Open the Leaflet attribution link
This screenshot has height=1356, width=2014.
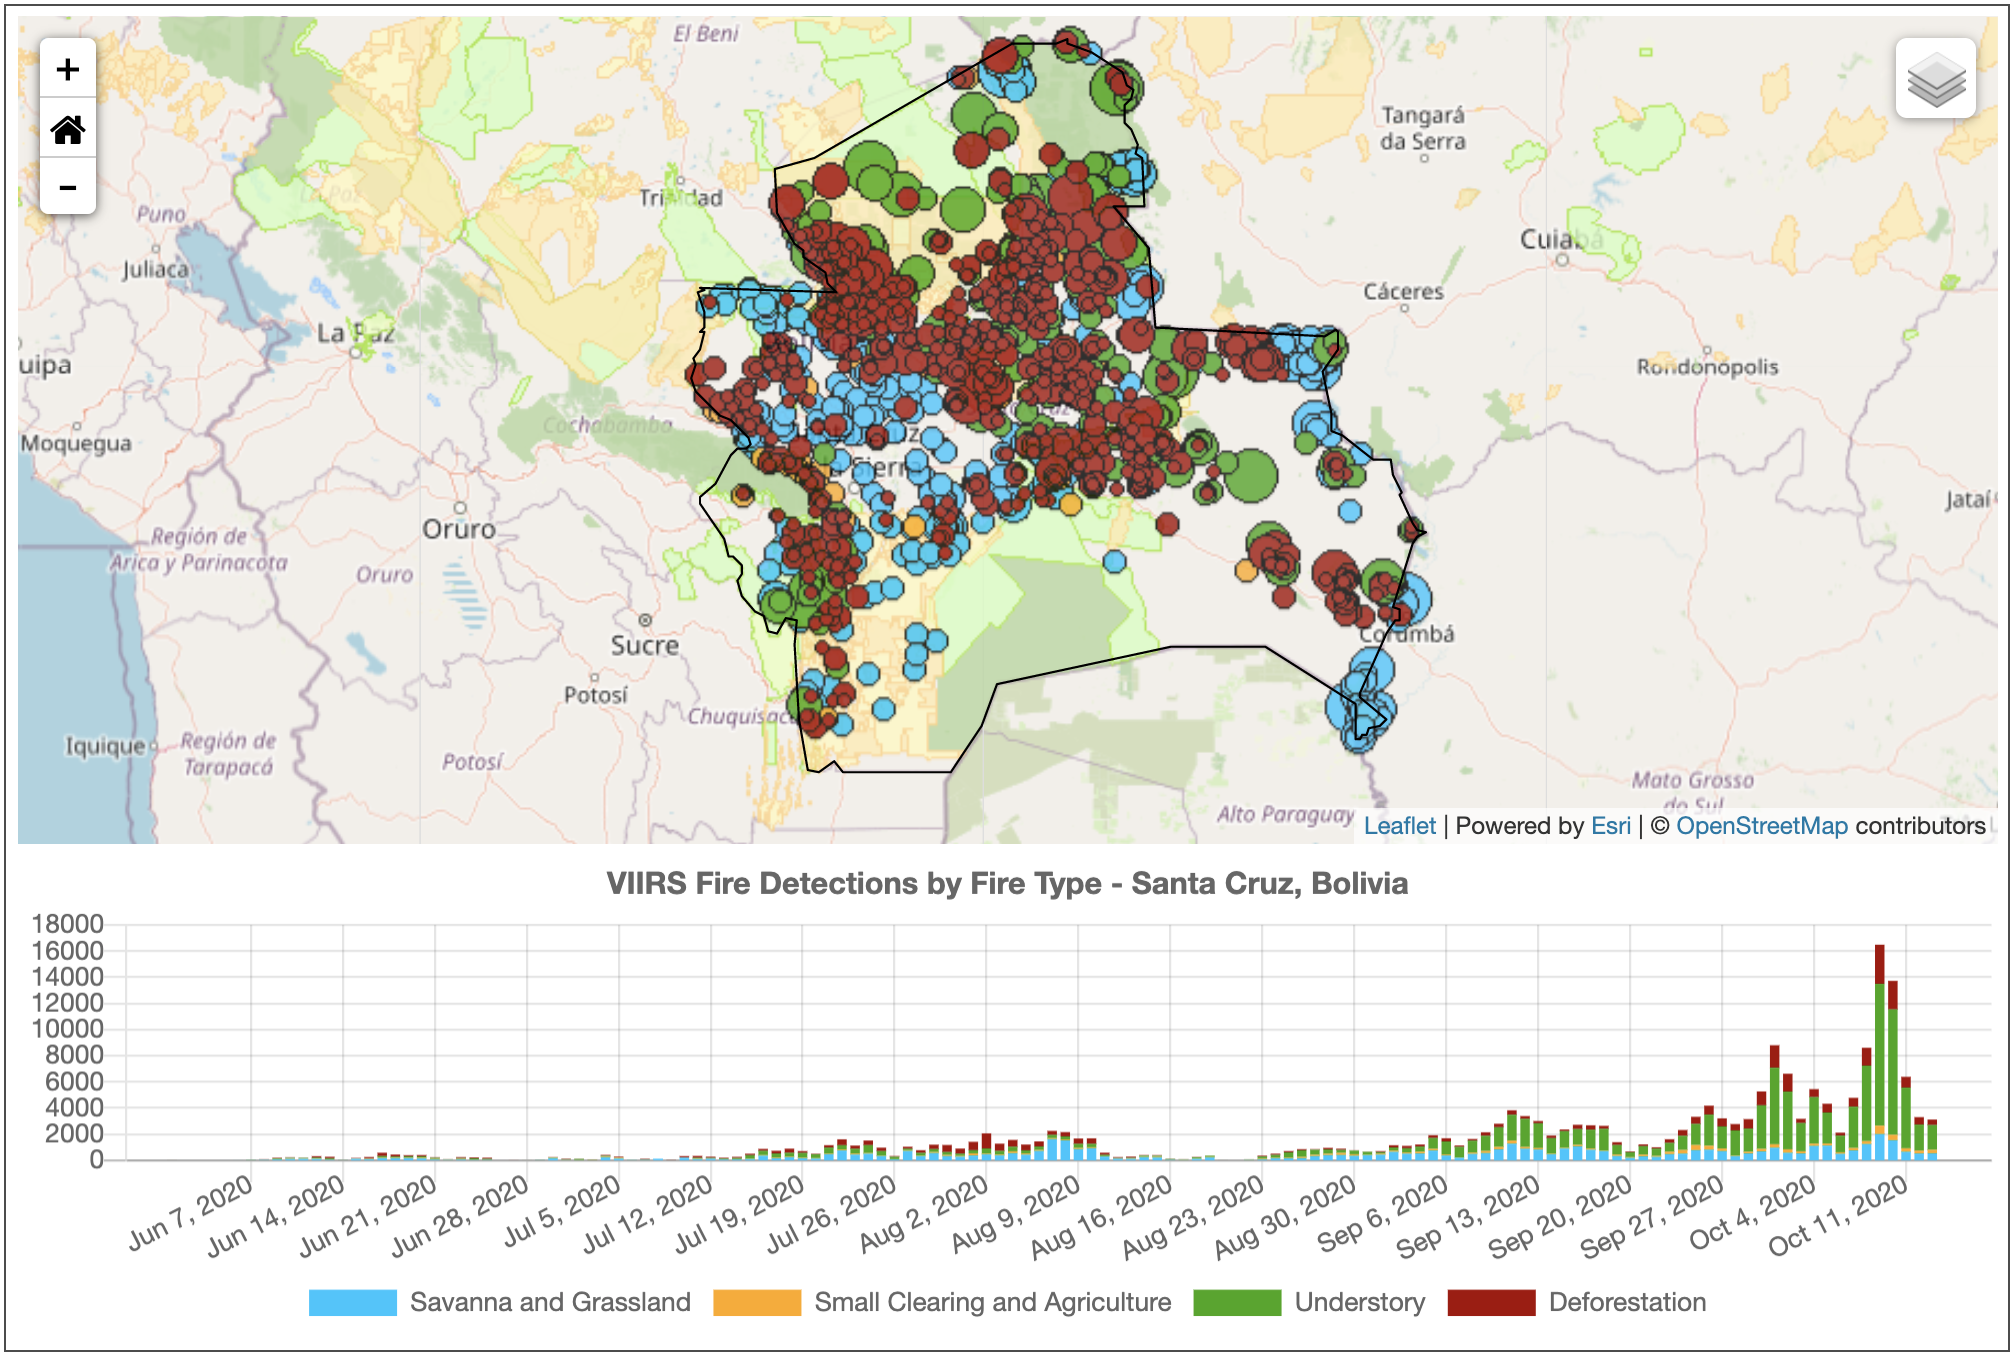[x=1399, y=826]
